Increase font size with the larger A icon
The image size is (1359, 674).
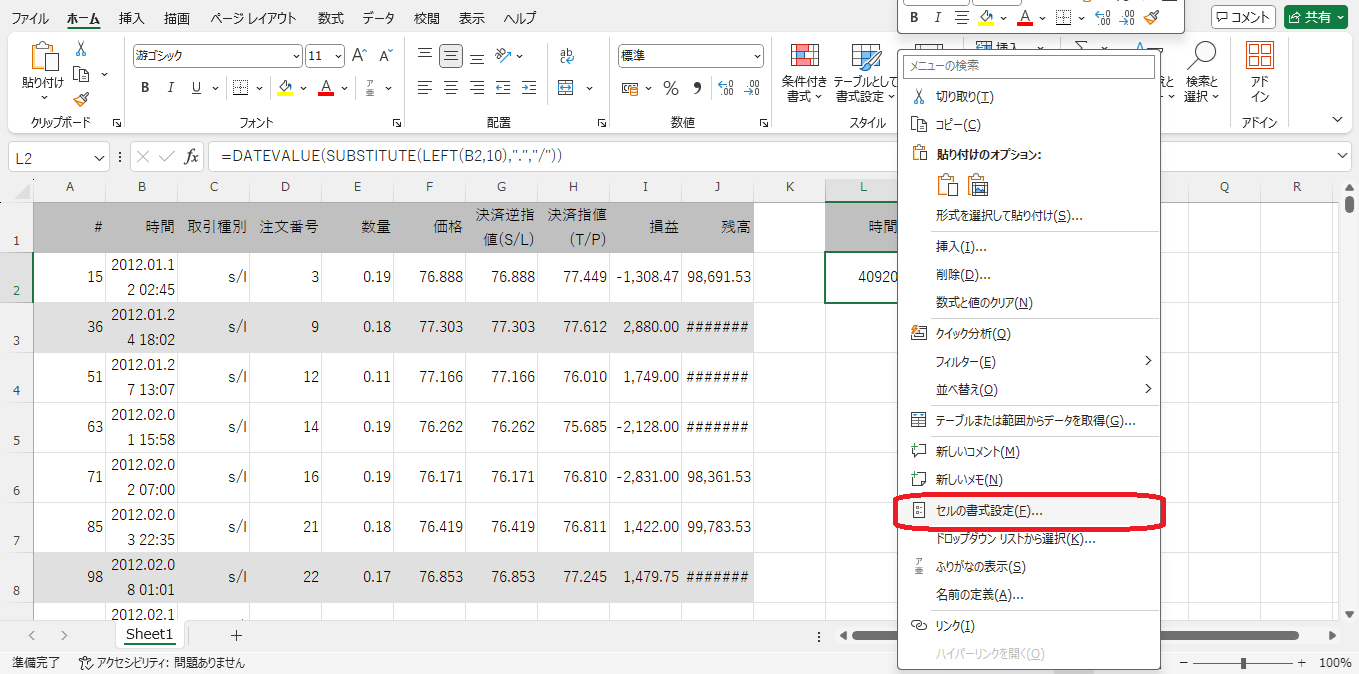[x=360, y=56]
